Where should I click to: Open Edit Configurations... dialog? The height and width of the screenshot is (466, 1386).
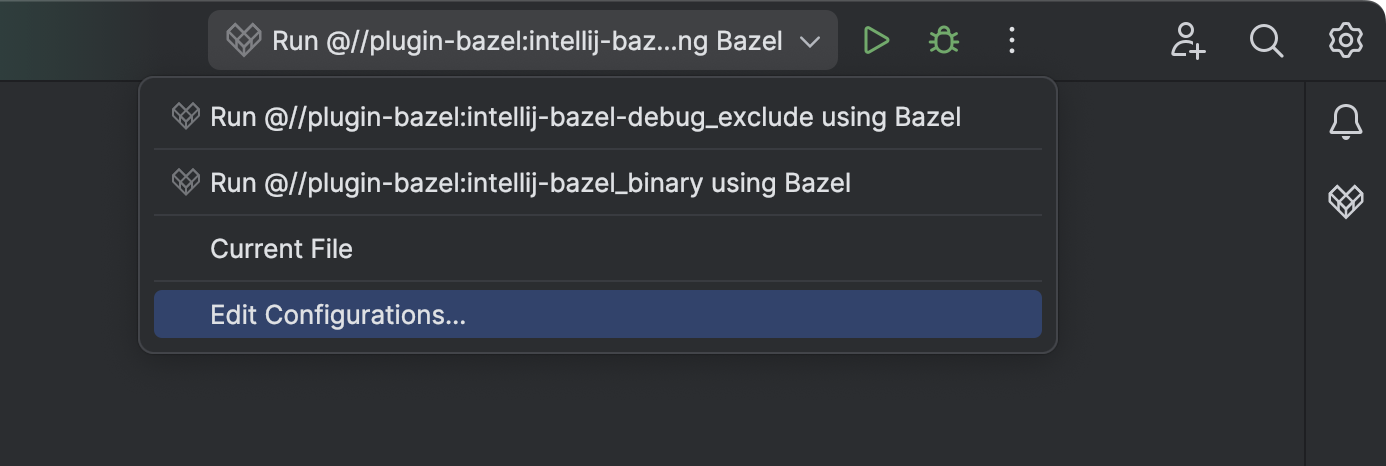338,315
